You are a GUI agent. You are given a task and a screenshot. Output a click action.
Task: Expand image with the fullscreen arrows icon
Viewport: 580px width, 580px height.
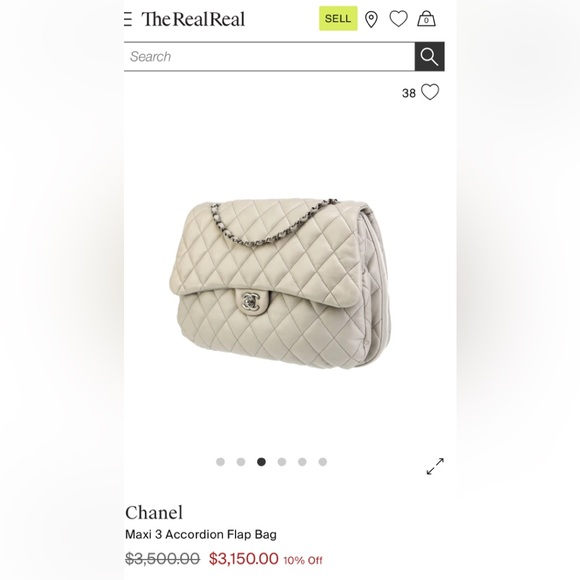[x=435, y=466]
